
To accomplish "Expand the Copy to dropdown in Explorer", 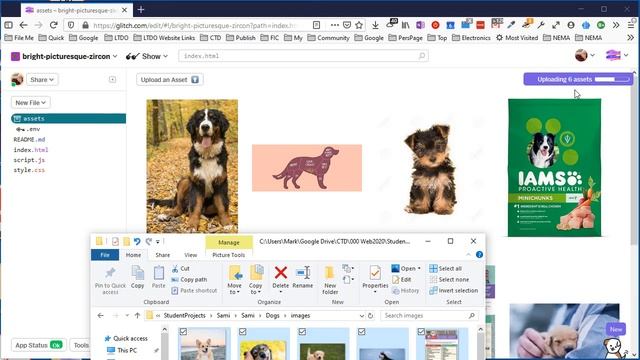I will point(256,289).
